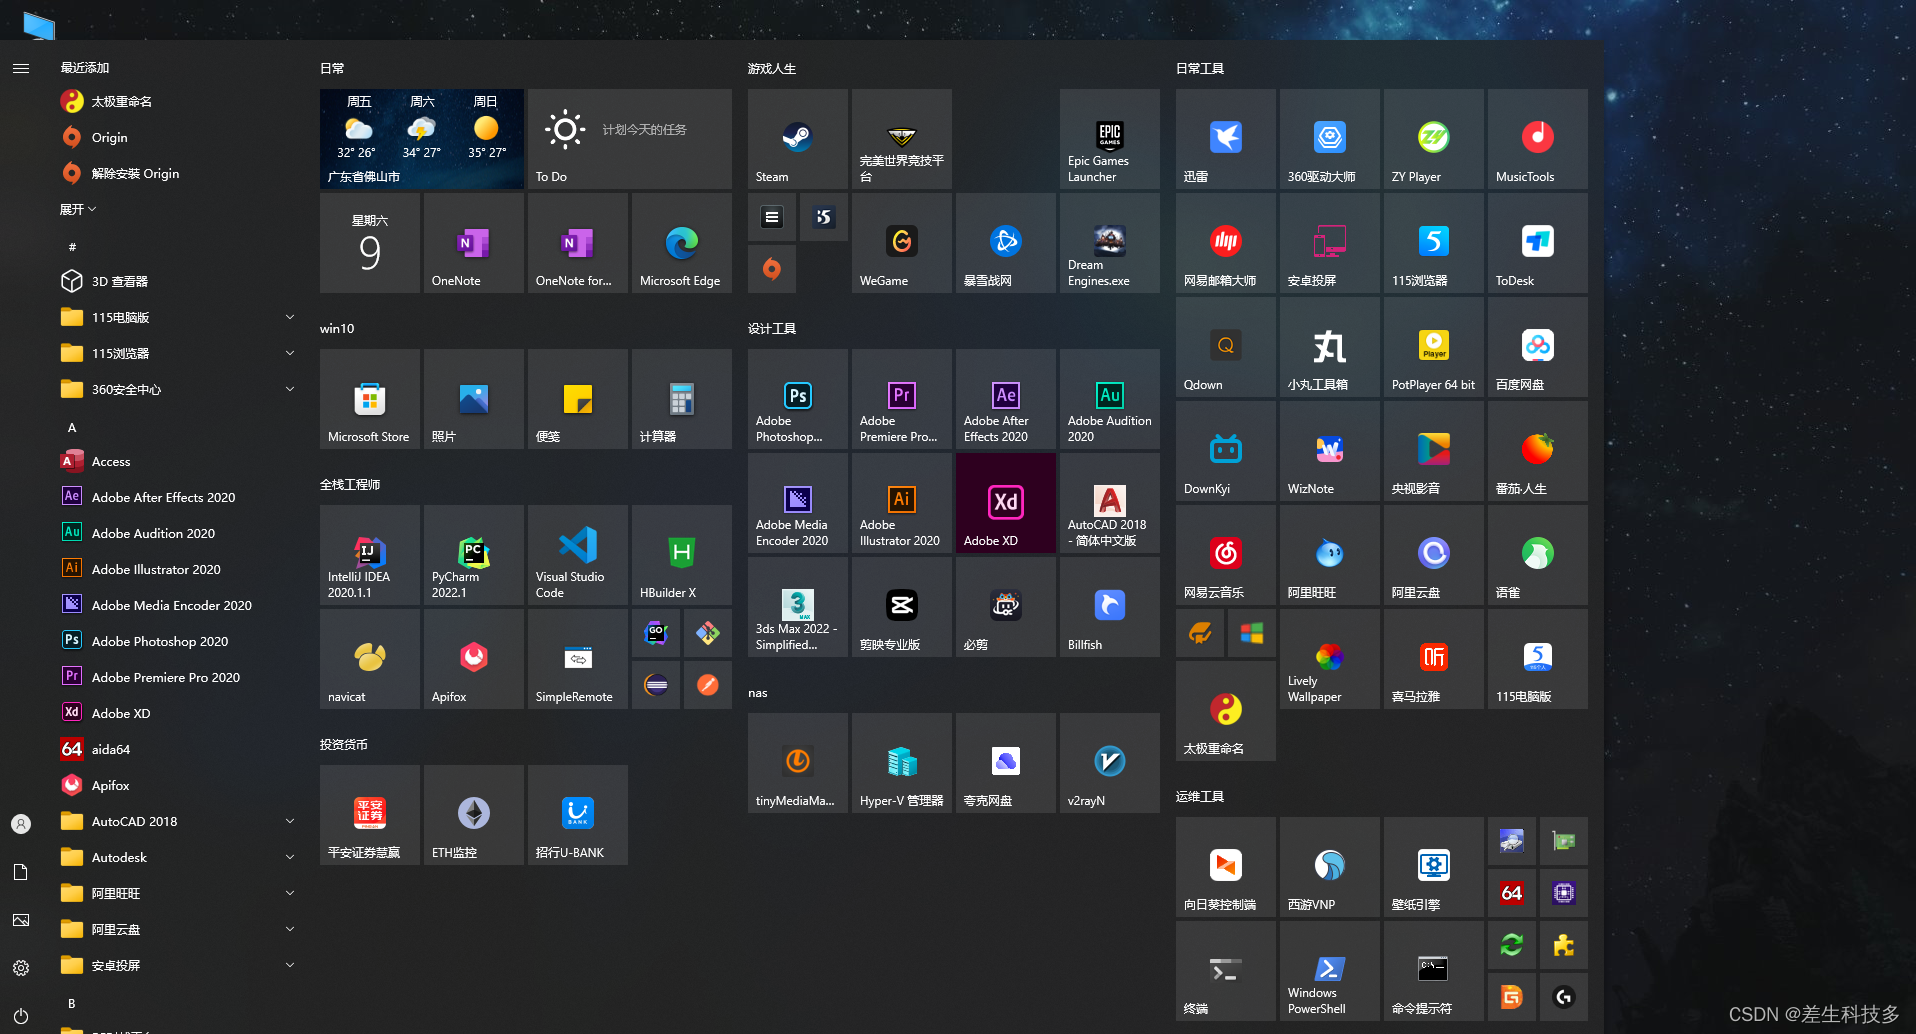This screenshot has width=1916, height=1034.
Task: Open the calendar tile showing 星期六 9
Action: (x=369, y=243)
